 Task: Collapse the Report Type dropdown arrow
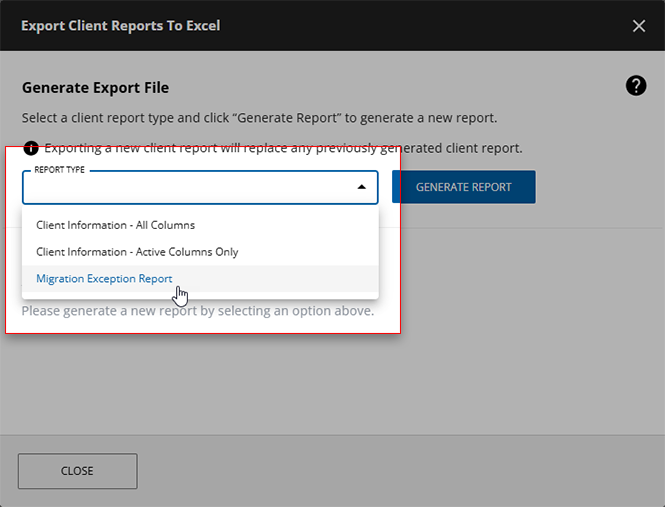click(x=361, y=187)
